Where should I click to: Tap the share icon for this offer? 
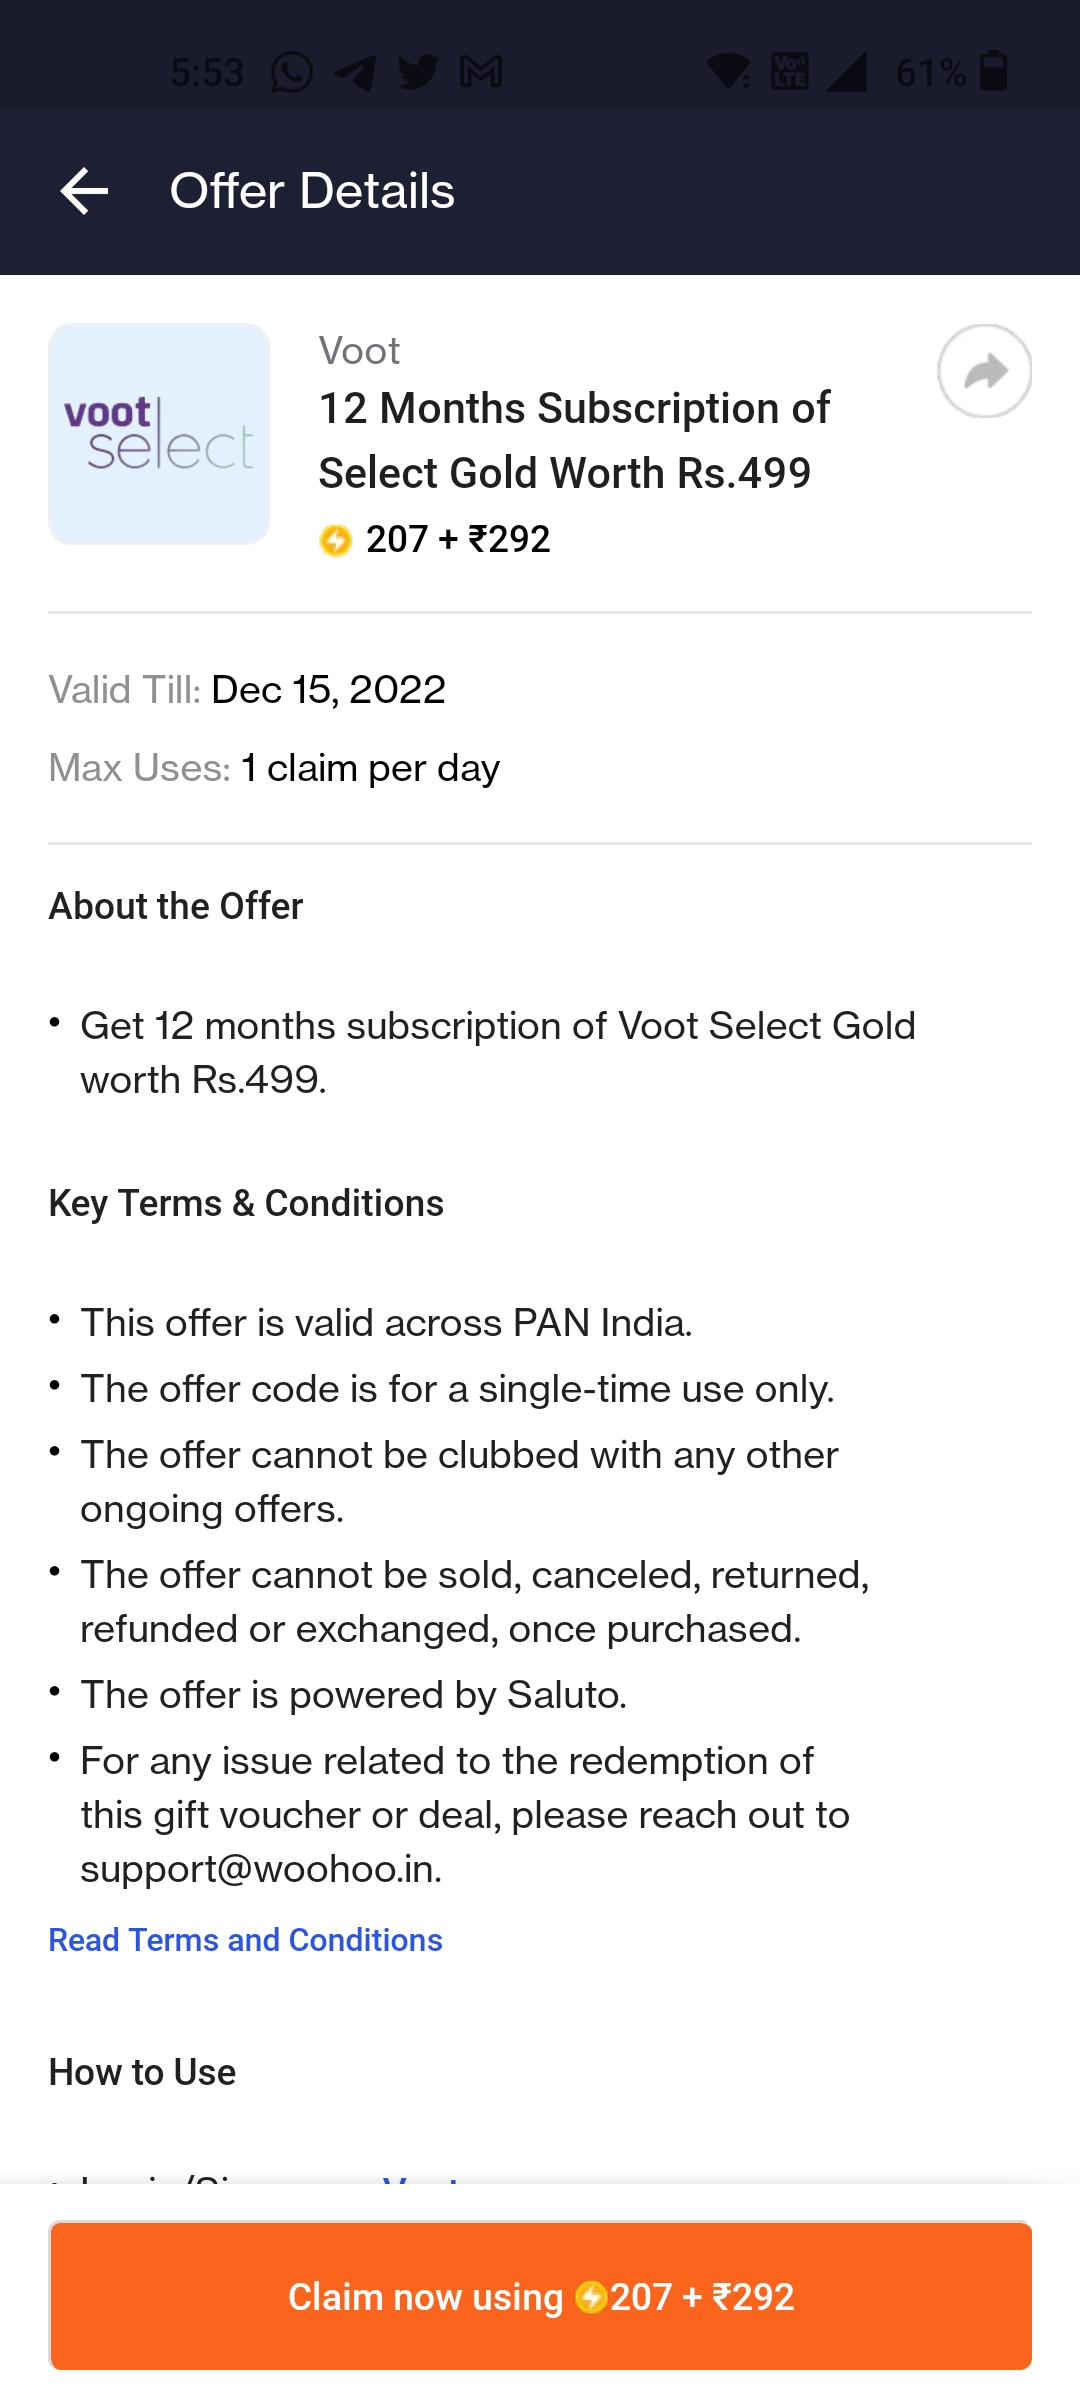coord(984,371)
